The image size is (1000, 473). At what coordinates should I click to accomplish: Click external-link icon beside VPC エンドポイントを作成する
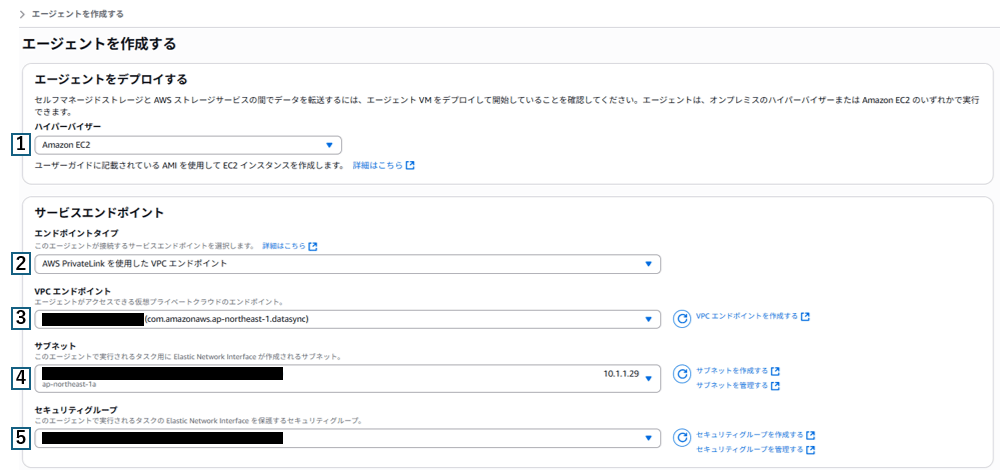[x=805, y=316]
